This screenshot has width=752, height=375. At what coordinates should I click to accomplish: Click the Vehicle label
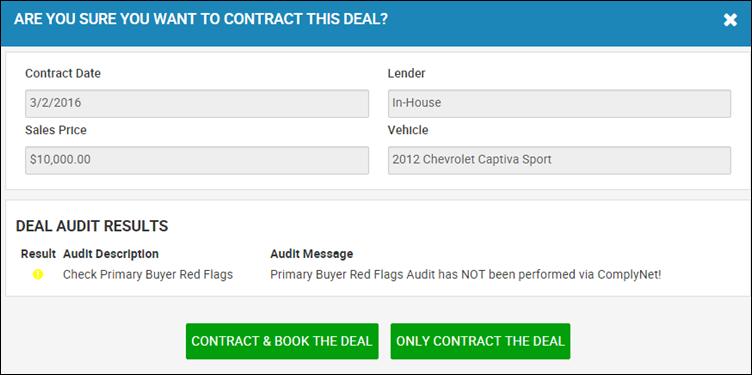point(408,130)
